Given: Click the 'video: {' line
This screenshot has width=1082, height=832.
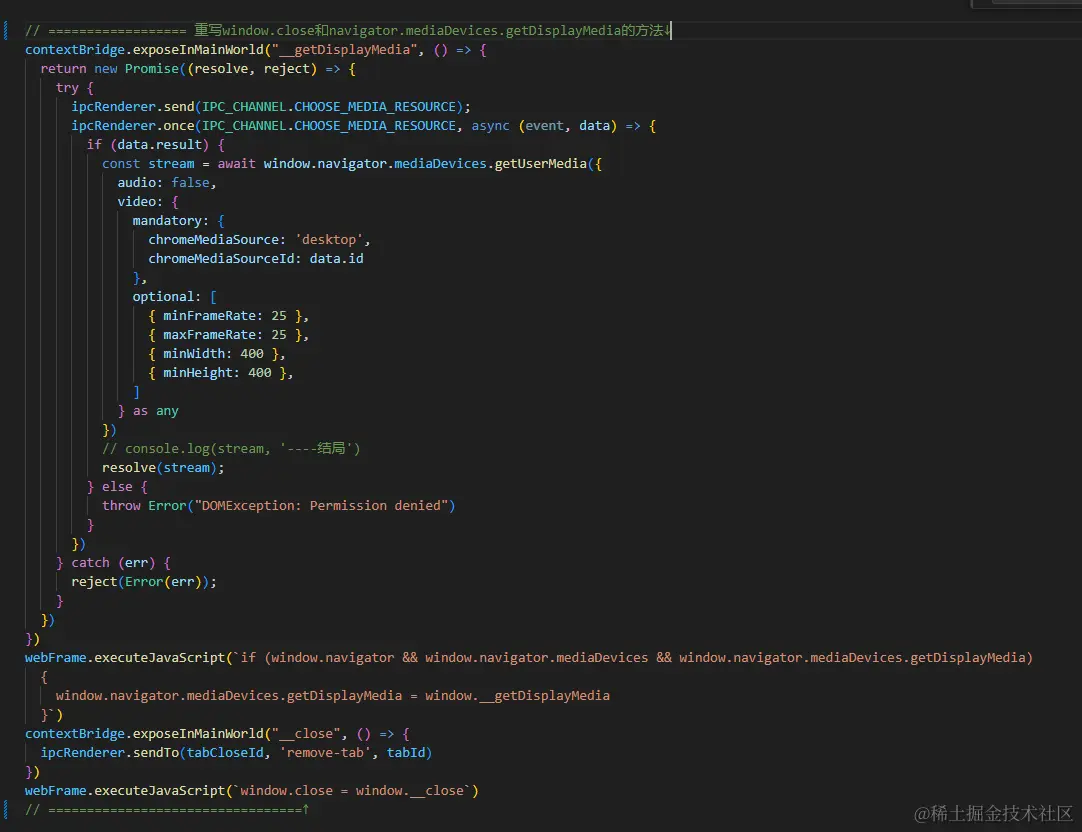Looking at the screenshot, I should point(148,201).
